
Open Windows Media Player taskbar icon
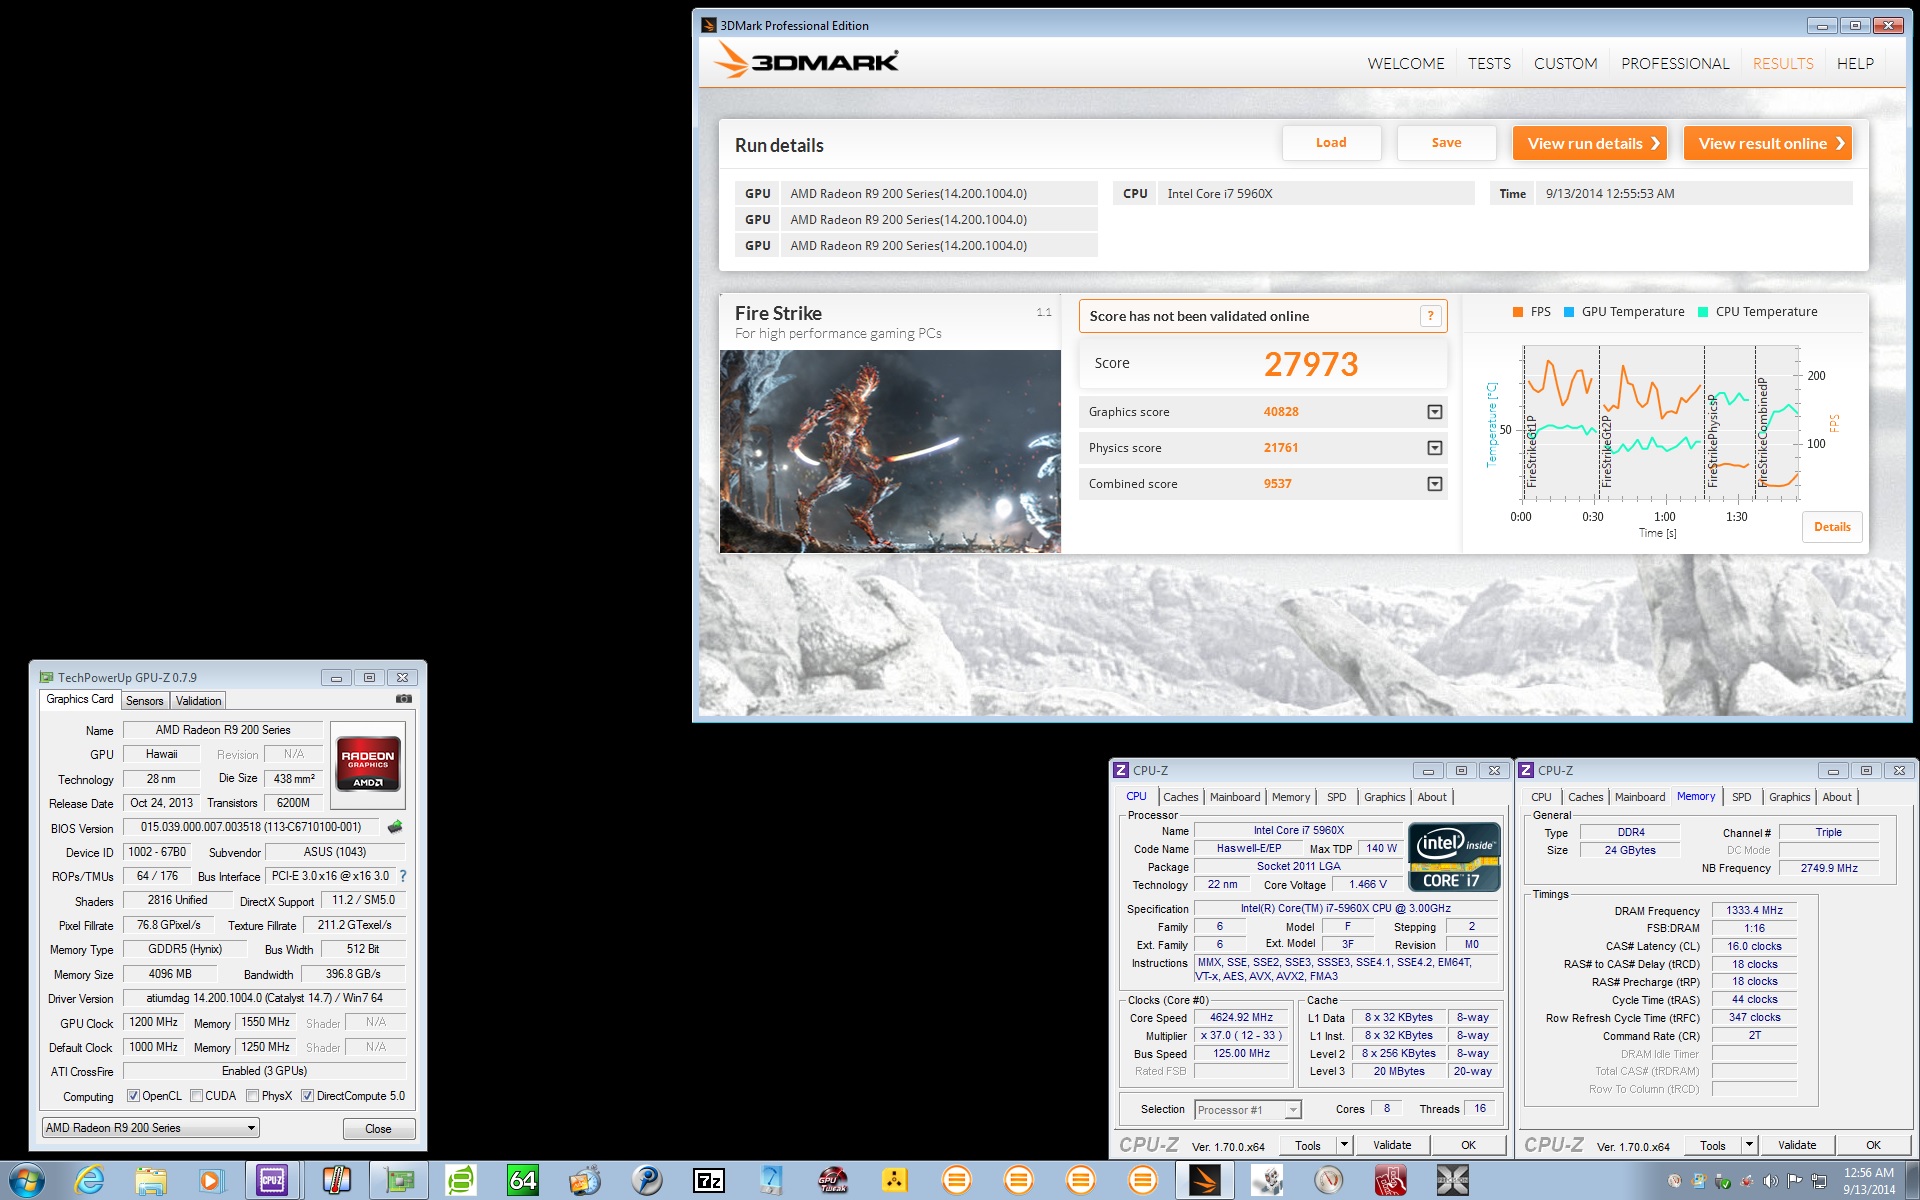(210, 1181)
